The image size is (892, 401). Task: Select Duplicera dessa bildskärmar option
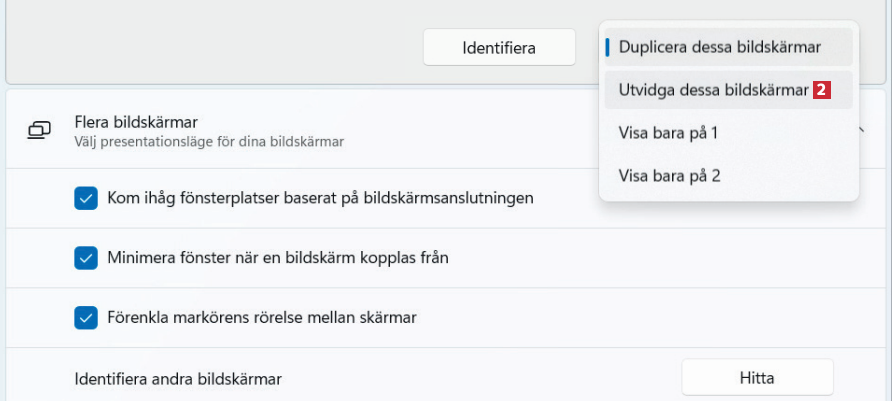720,47
